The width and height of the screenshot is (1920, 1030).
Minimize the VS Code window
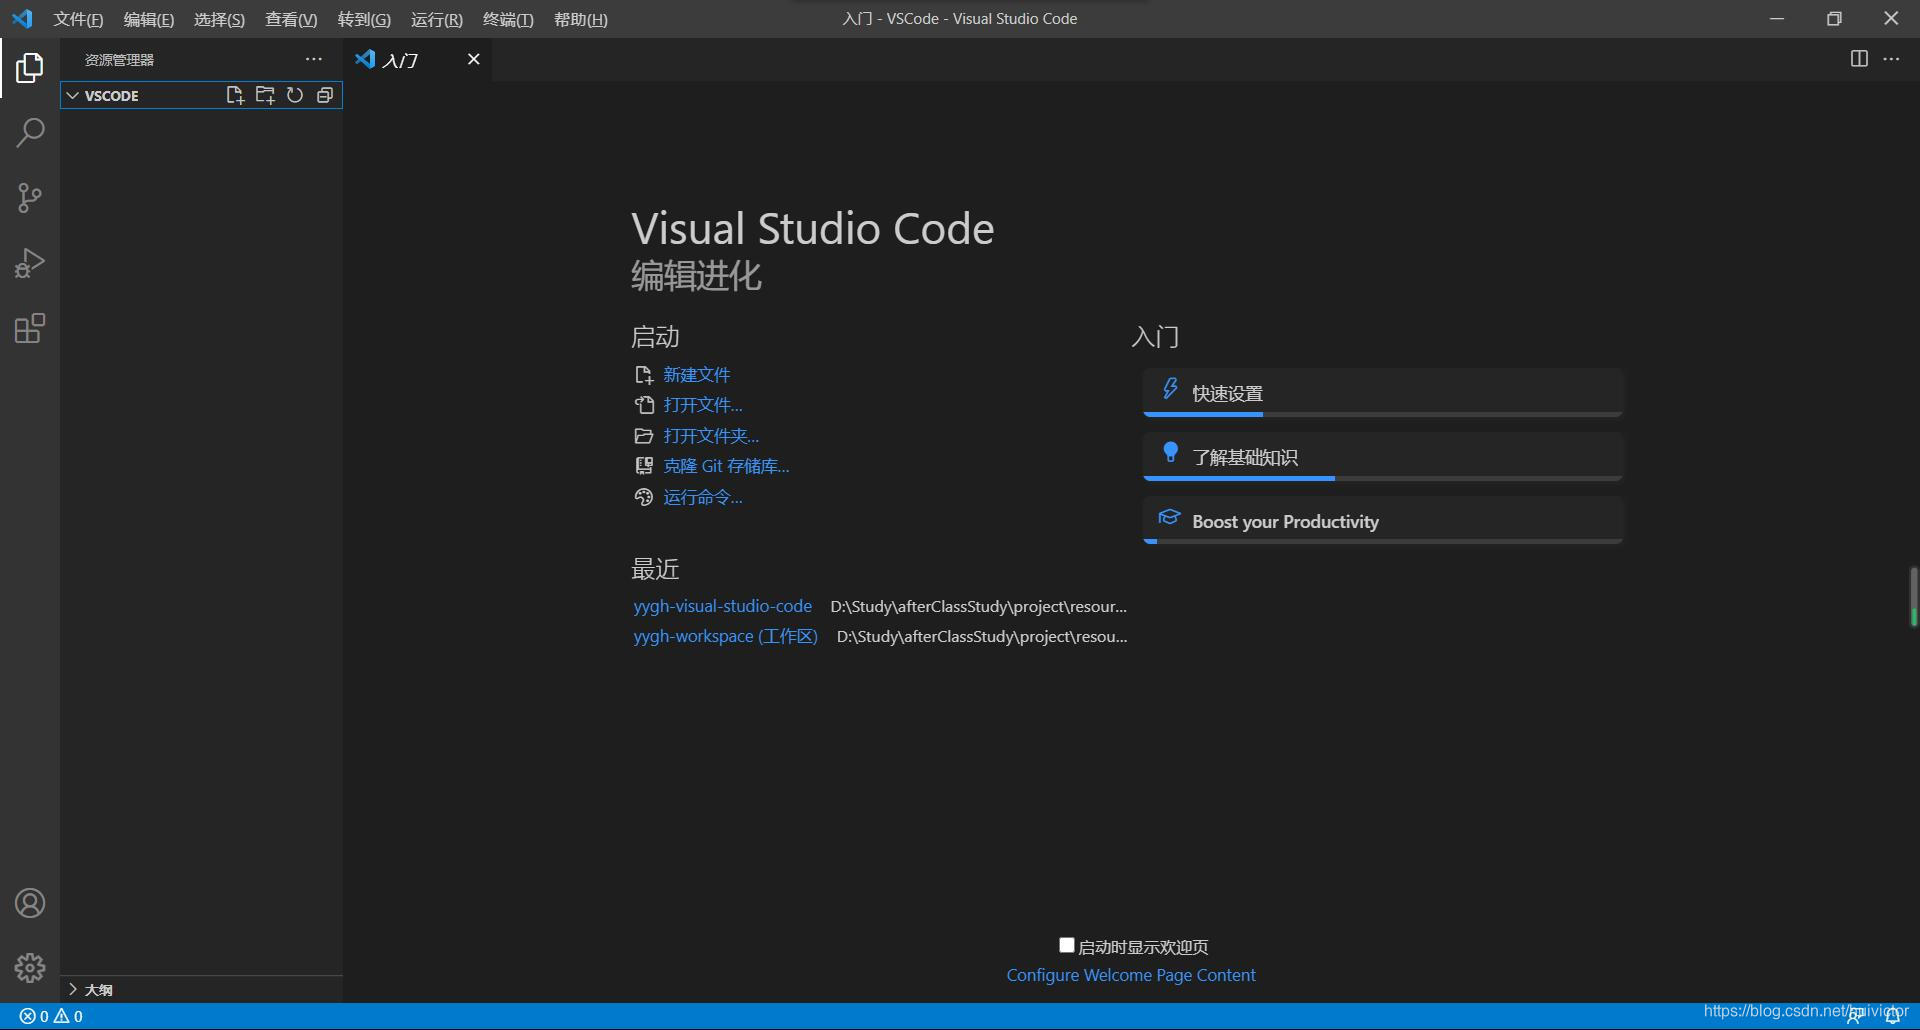point(1777,19)
